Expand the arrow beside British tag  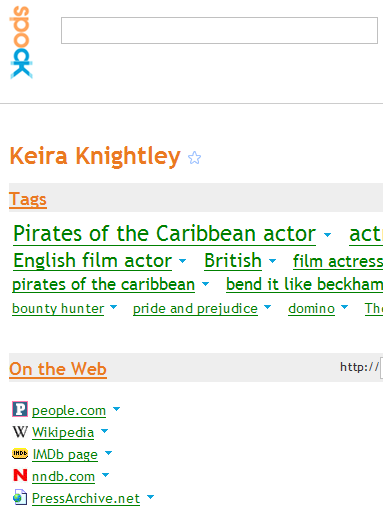click(x=272, y=260)
